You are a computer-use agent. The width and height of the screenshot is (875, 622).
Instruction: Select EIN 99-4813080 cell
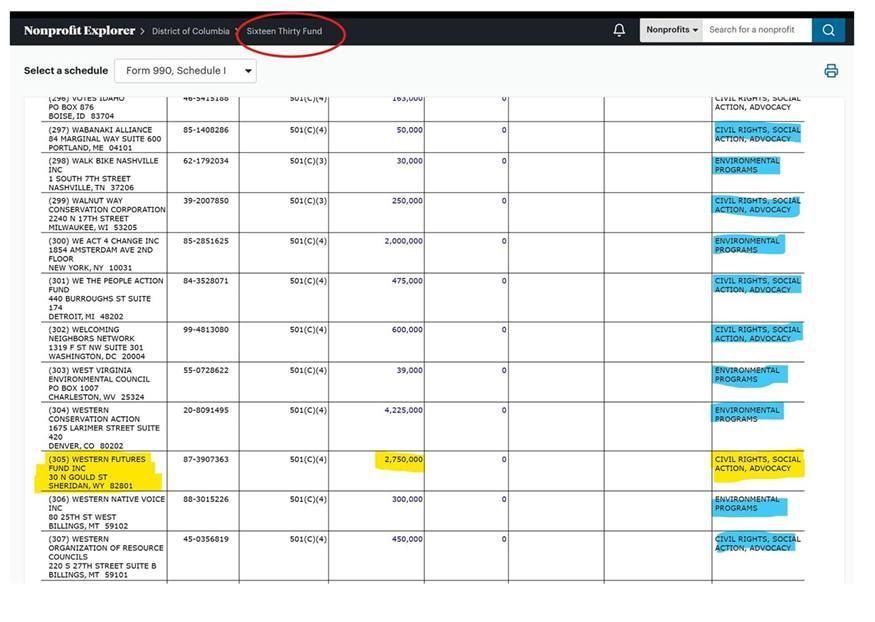[205, 330]
